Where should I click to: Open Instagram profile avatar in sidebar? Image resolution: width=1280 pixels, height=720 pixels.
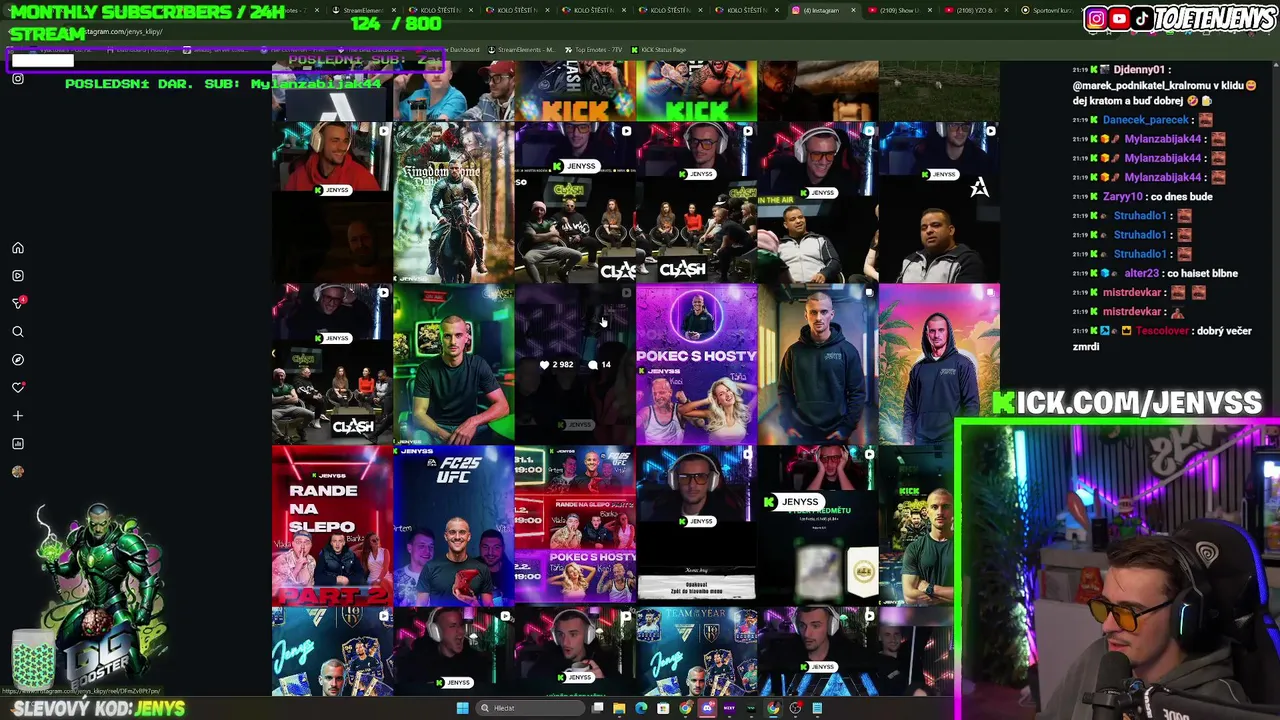[18, 472]
